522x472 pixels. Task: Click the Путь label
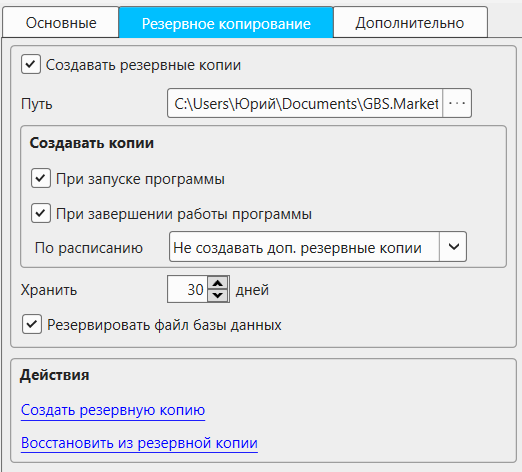[x=37, y=104]
